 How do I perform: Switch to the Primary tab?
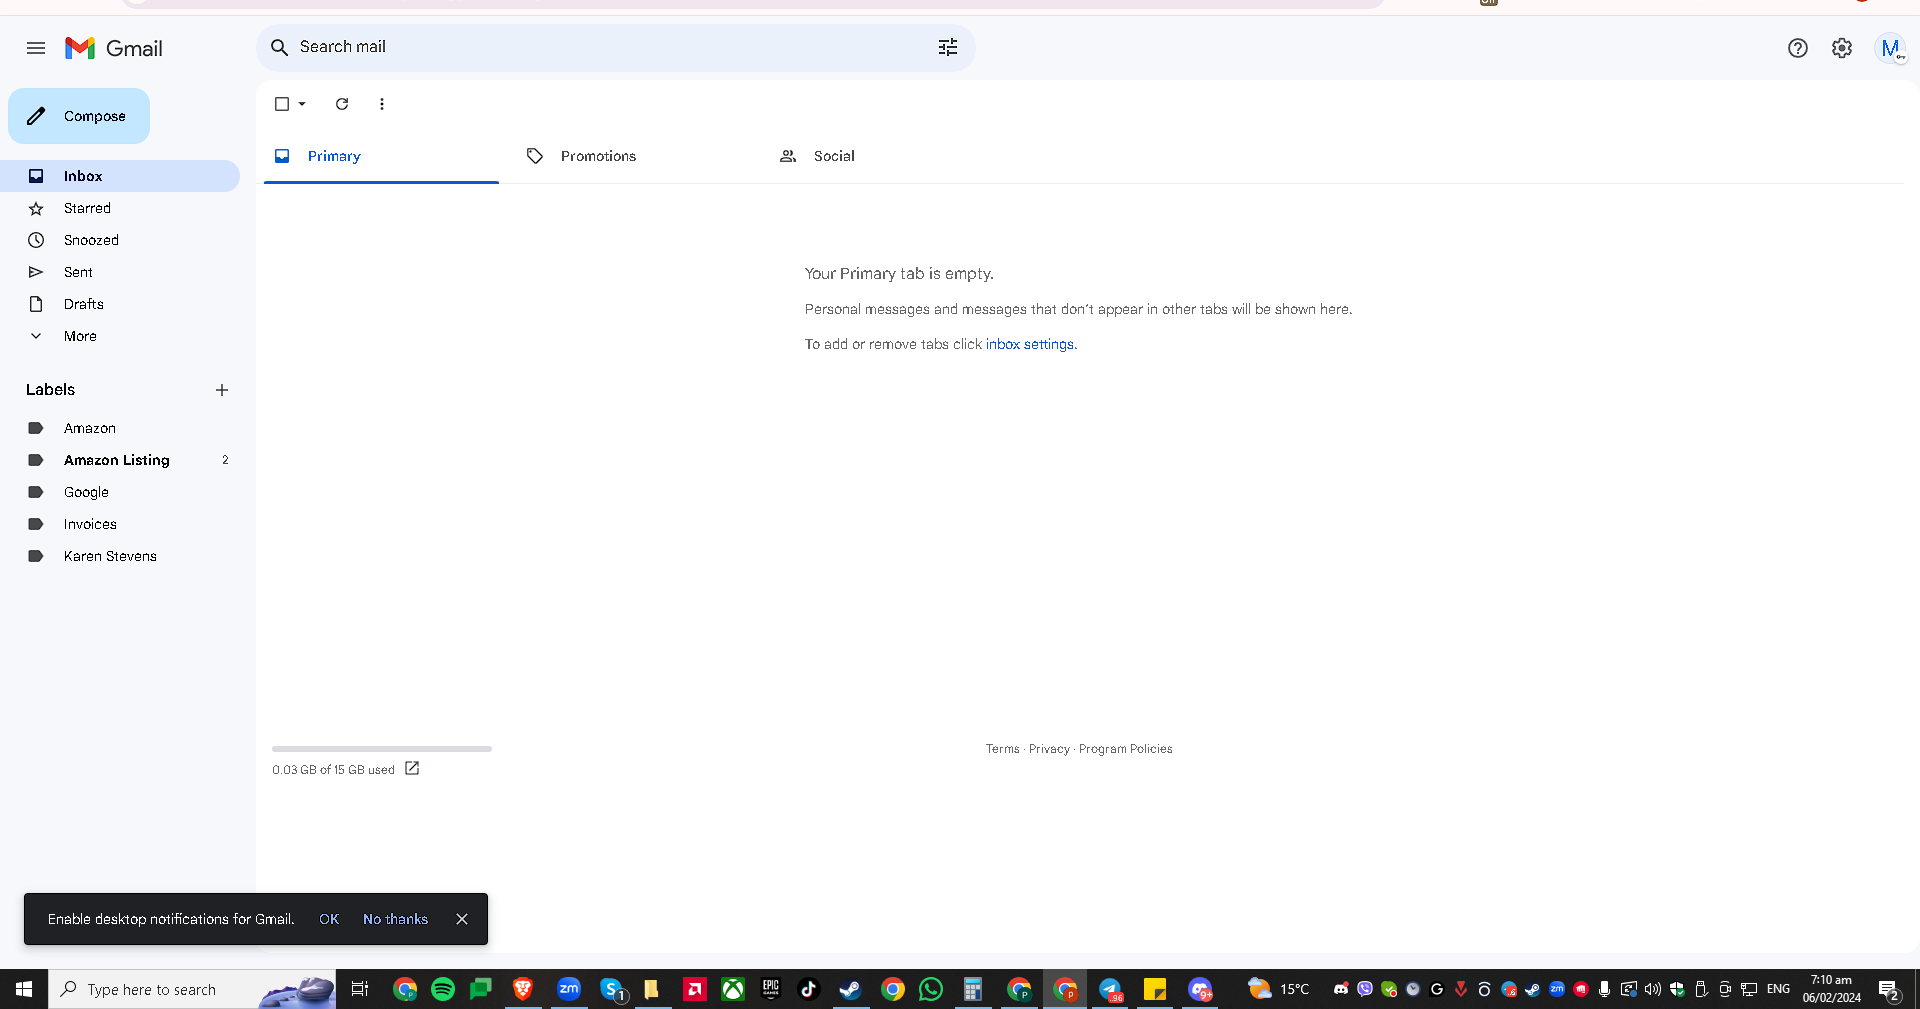tap(381, 156)
